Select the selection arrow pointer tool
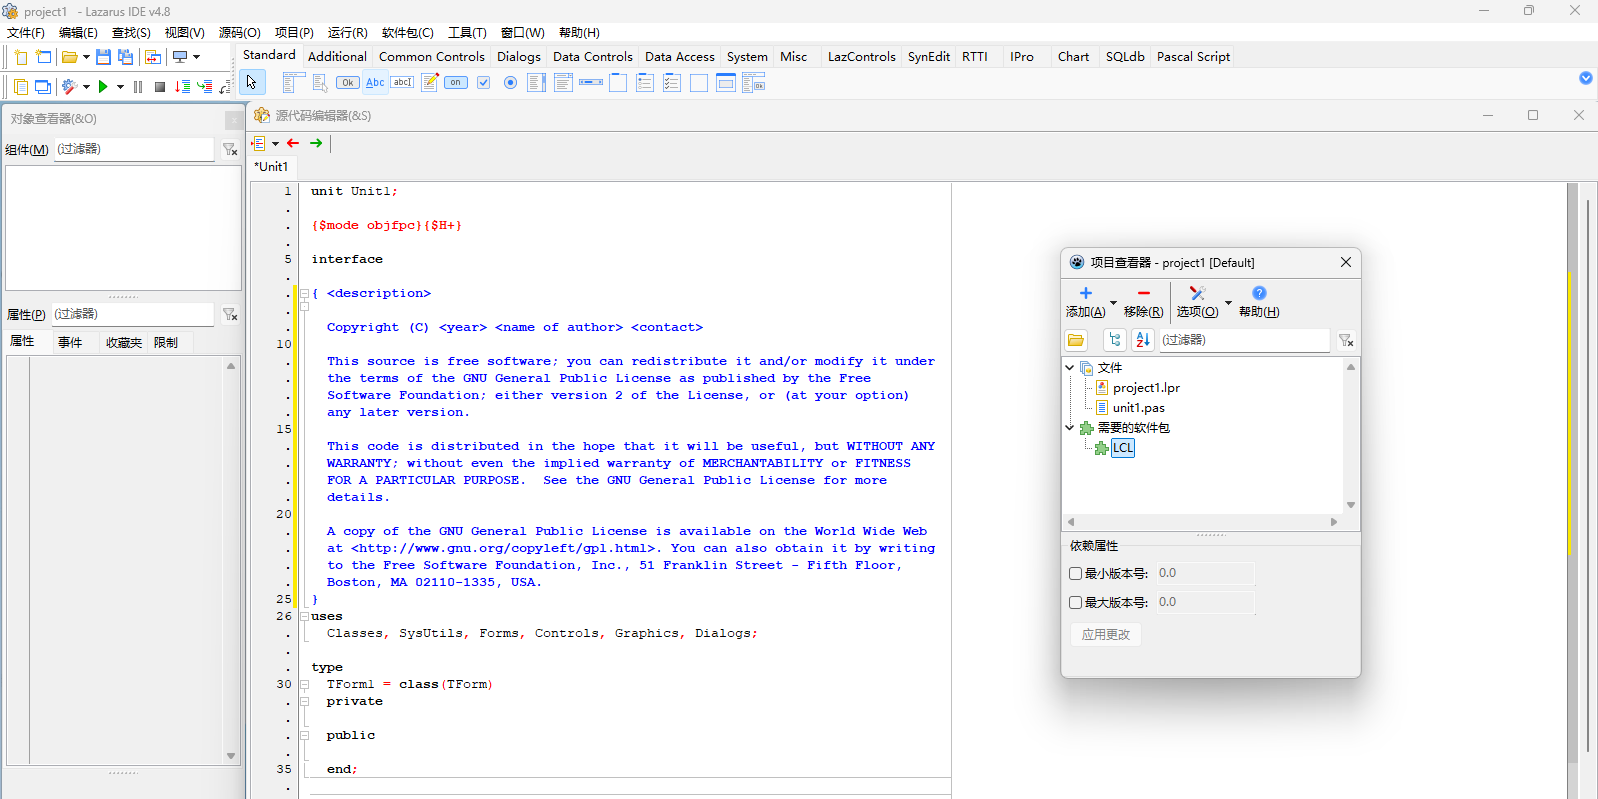Image resolution: width=1598 pixels, height=799 pixels. 251,83
